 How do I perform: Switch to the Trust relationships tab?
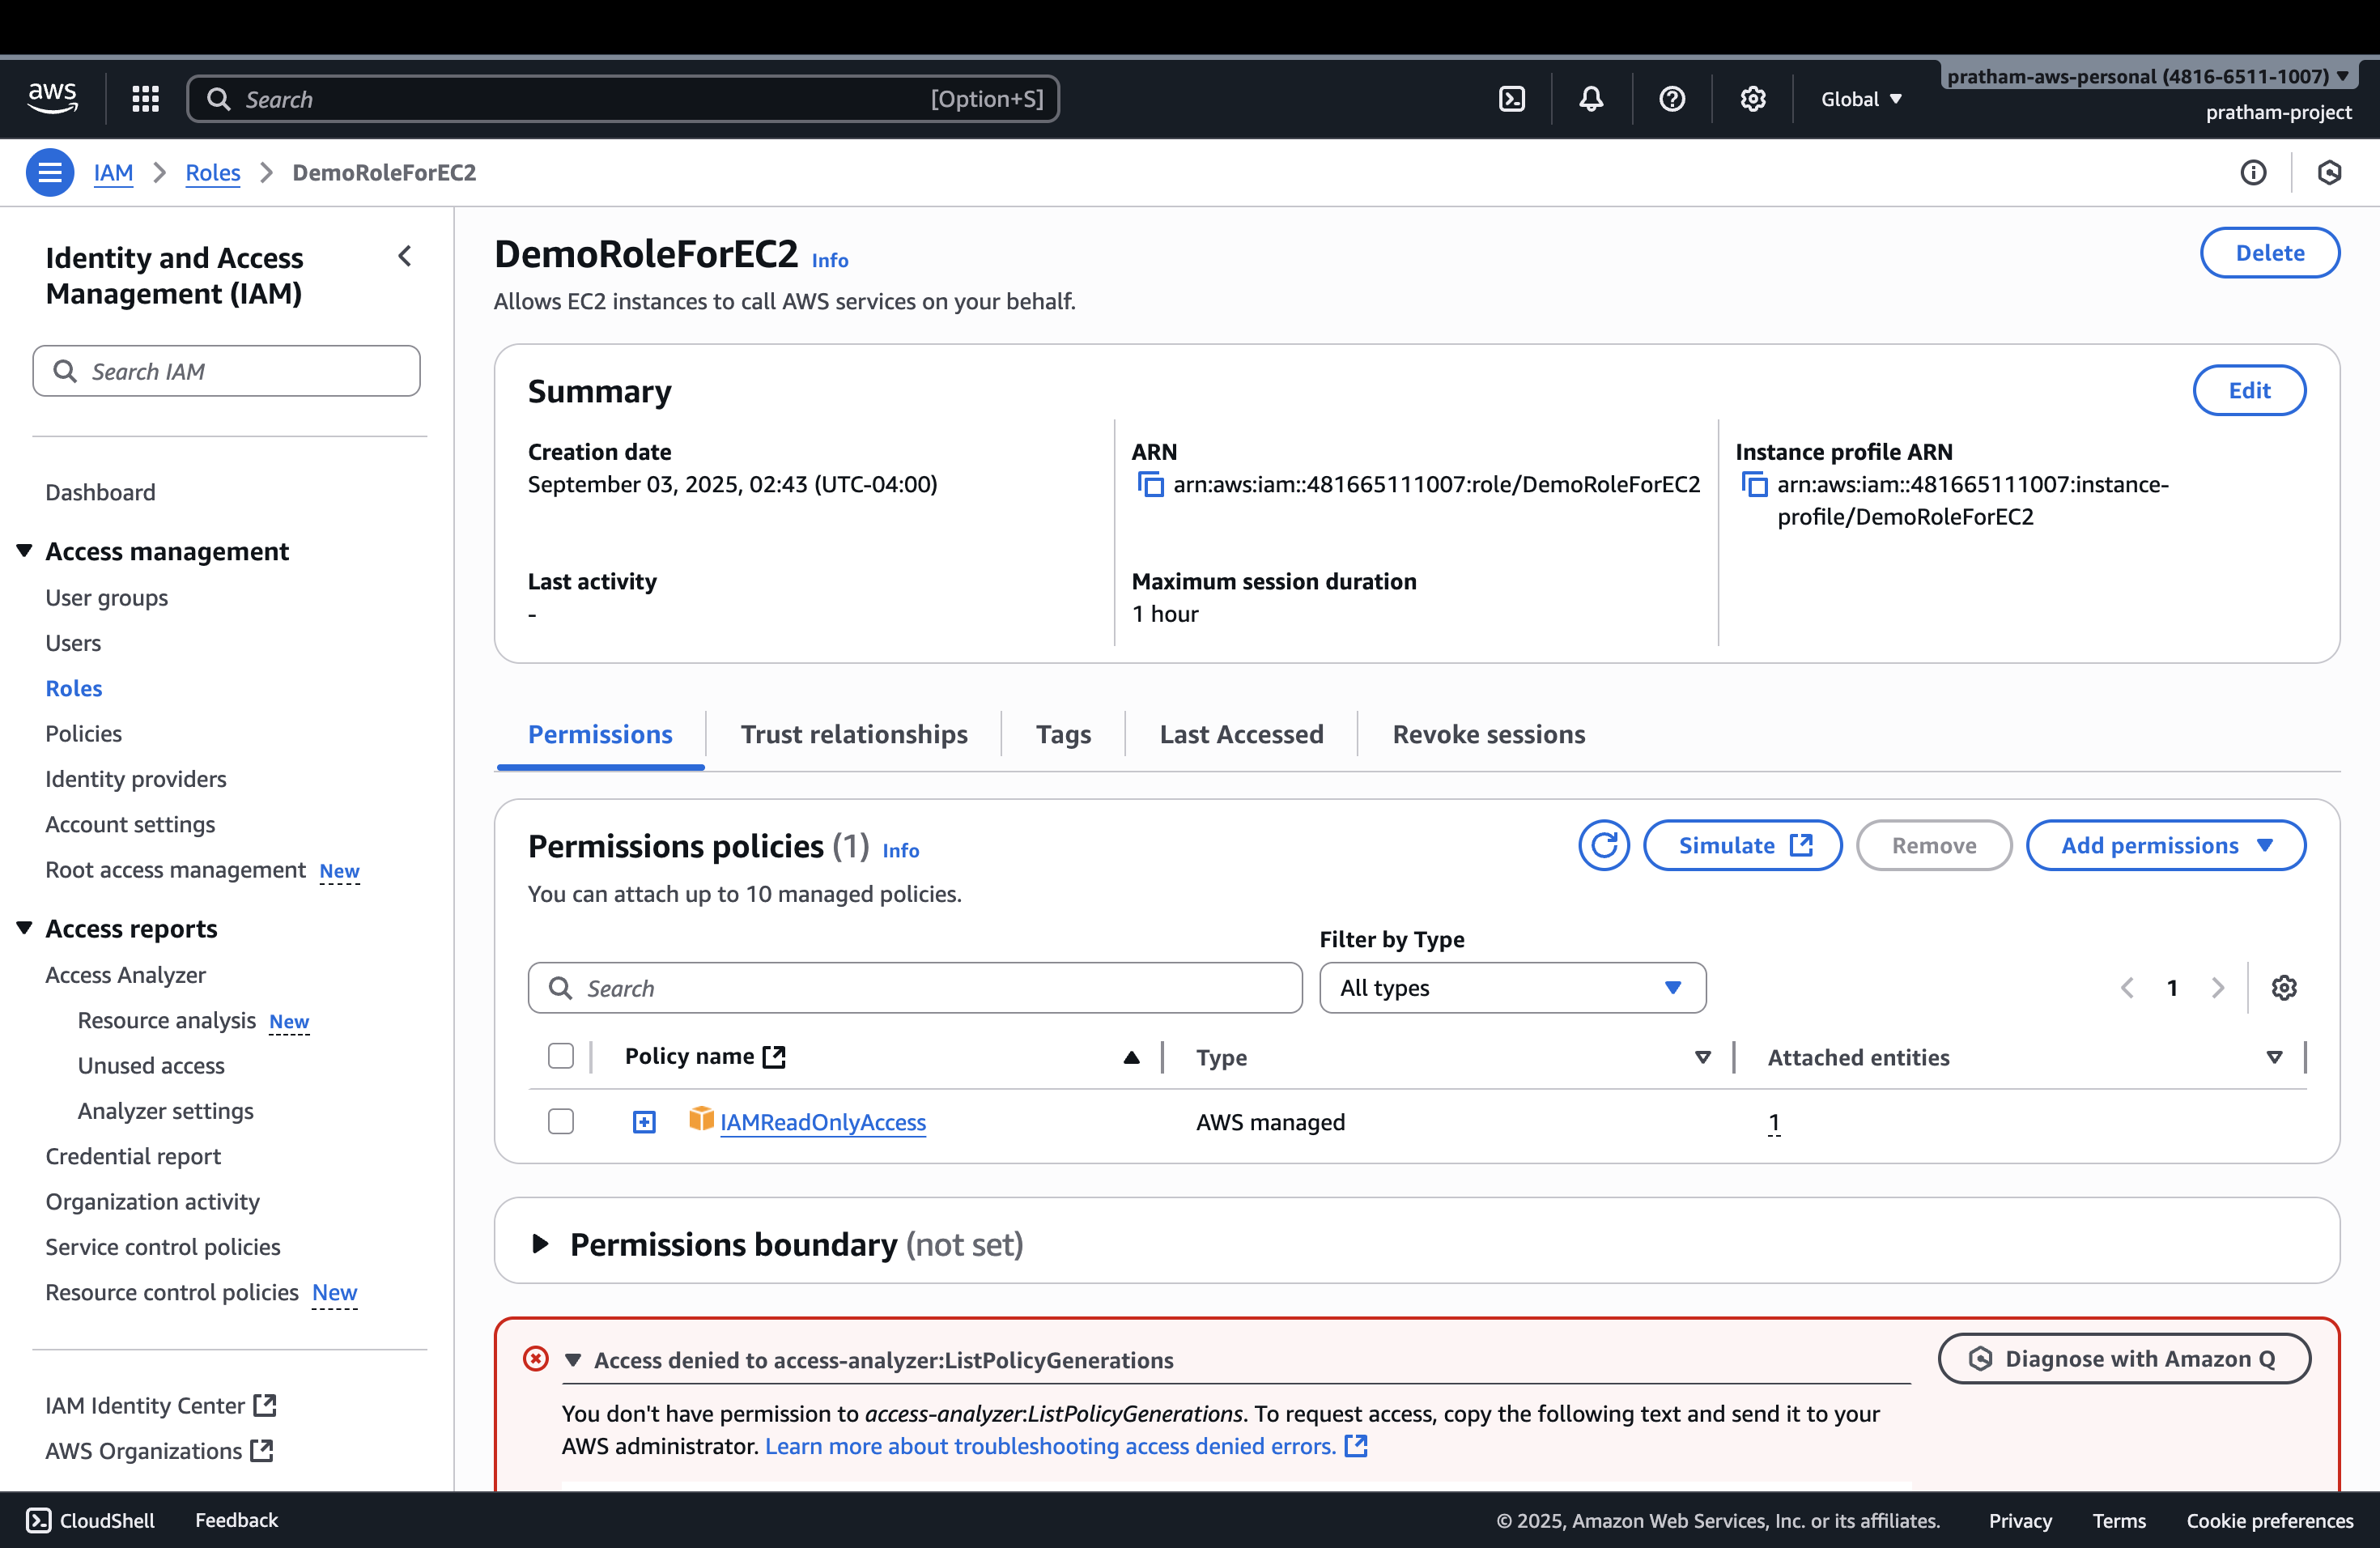854,734
